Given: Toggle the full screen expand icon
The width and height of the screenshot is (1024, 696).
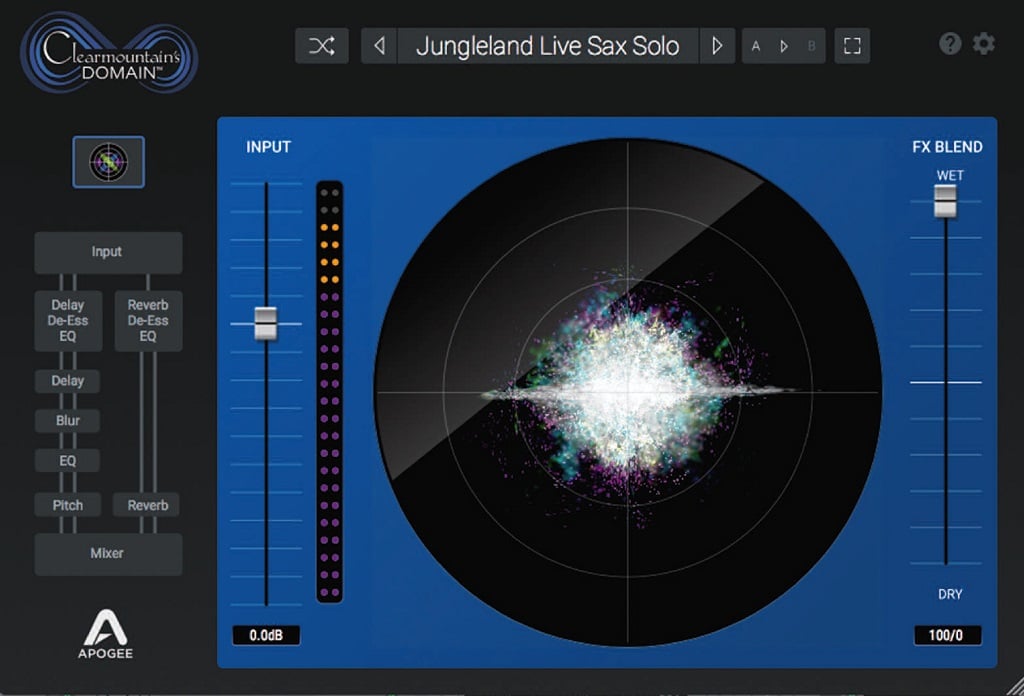Looking at the screenshot, I should 852,46.
